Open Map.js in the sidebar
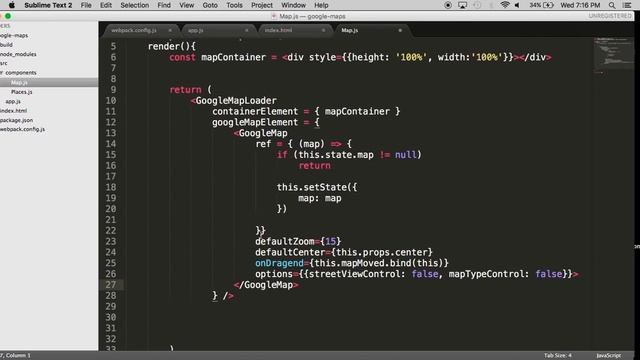Image resolution: width=640 pixels, height=360 pixels. pyautogui.click(x=19, y=82)
